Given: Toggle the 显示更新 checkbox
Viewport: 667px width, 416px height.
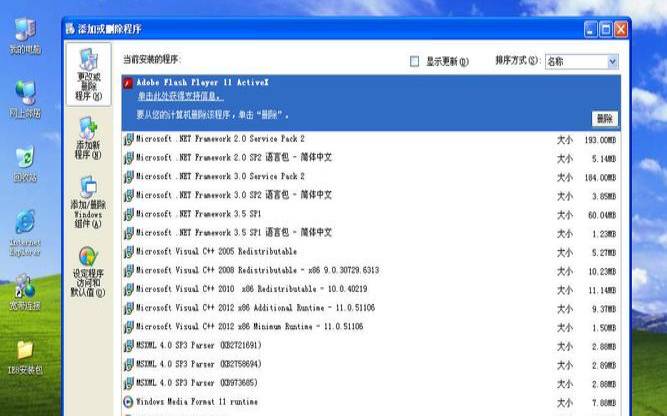Looking at the screenshot, I should tap(414, 61).
